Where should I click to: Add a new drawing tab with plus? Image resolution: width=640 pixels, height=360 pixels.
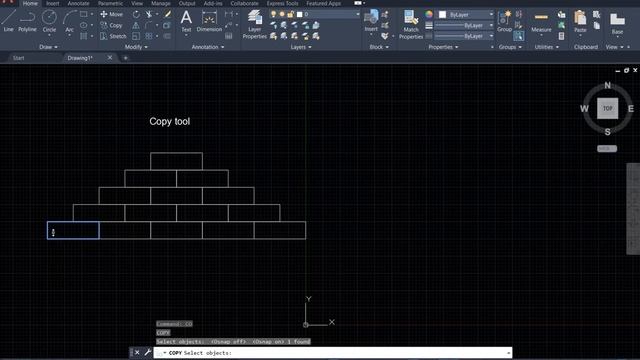(125, 58)
